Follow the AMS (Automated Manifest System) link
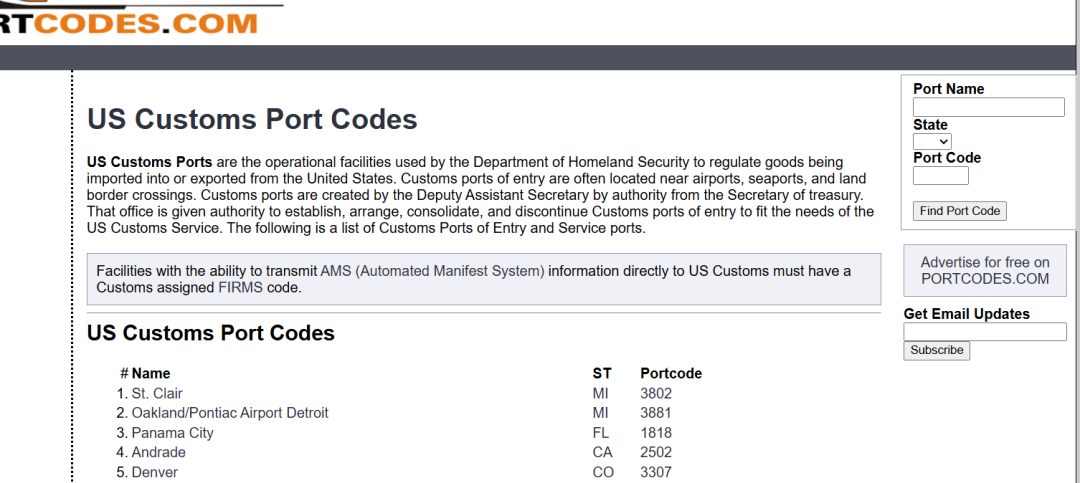 coord(432,271)
